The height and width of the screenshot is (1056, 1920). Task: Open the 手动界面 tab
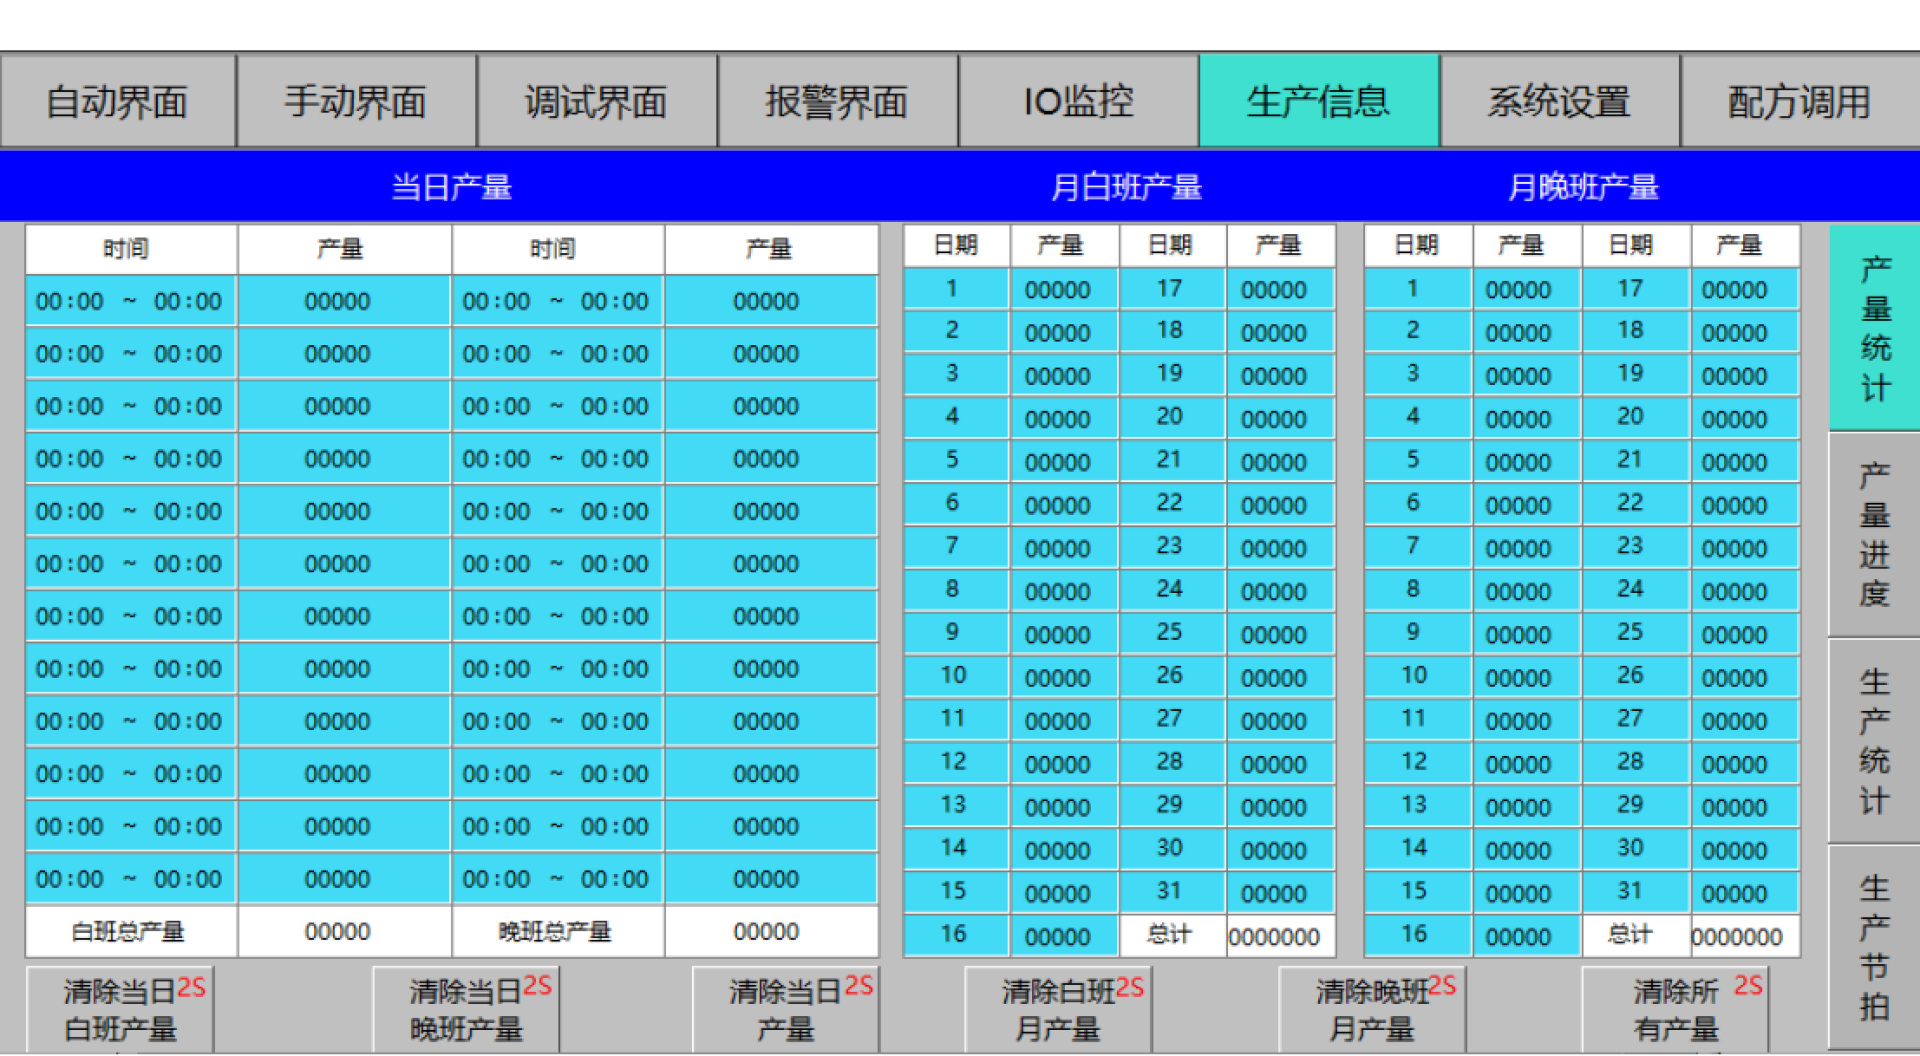click(x=356, y=101)
